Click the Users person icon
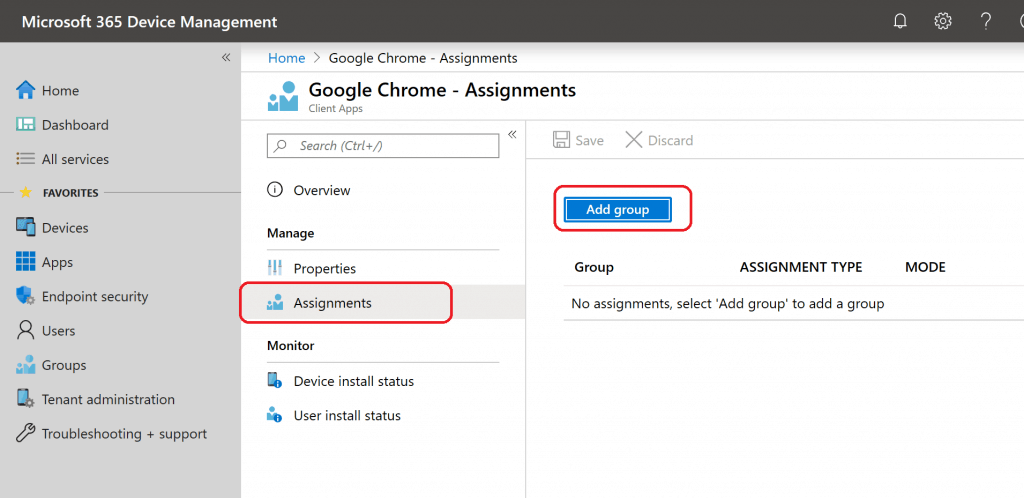The height and width of the screenshot is (498, 1024). 25,330
